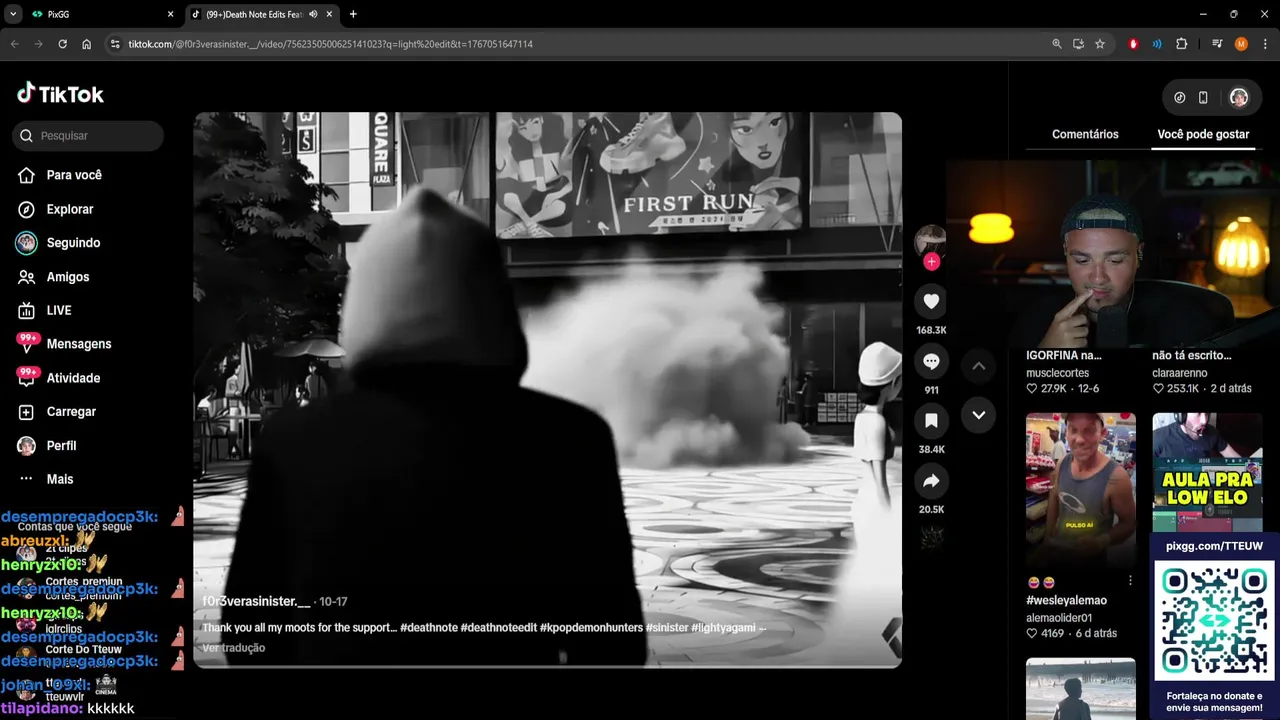
Task: Open the media controls icon
Action: click(1217, 44)
